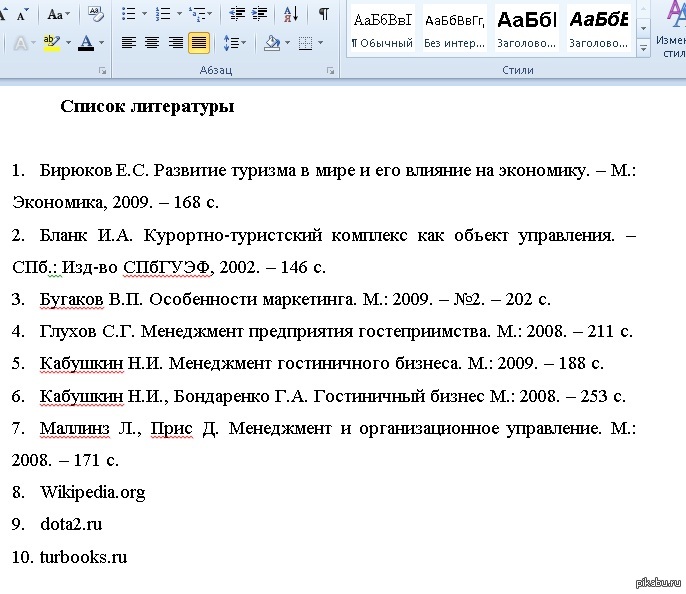Open the line spacing options

[234, 43]
